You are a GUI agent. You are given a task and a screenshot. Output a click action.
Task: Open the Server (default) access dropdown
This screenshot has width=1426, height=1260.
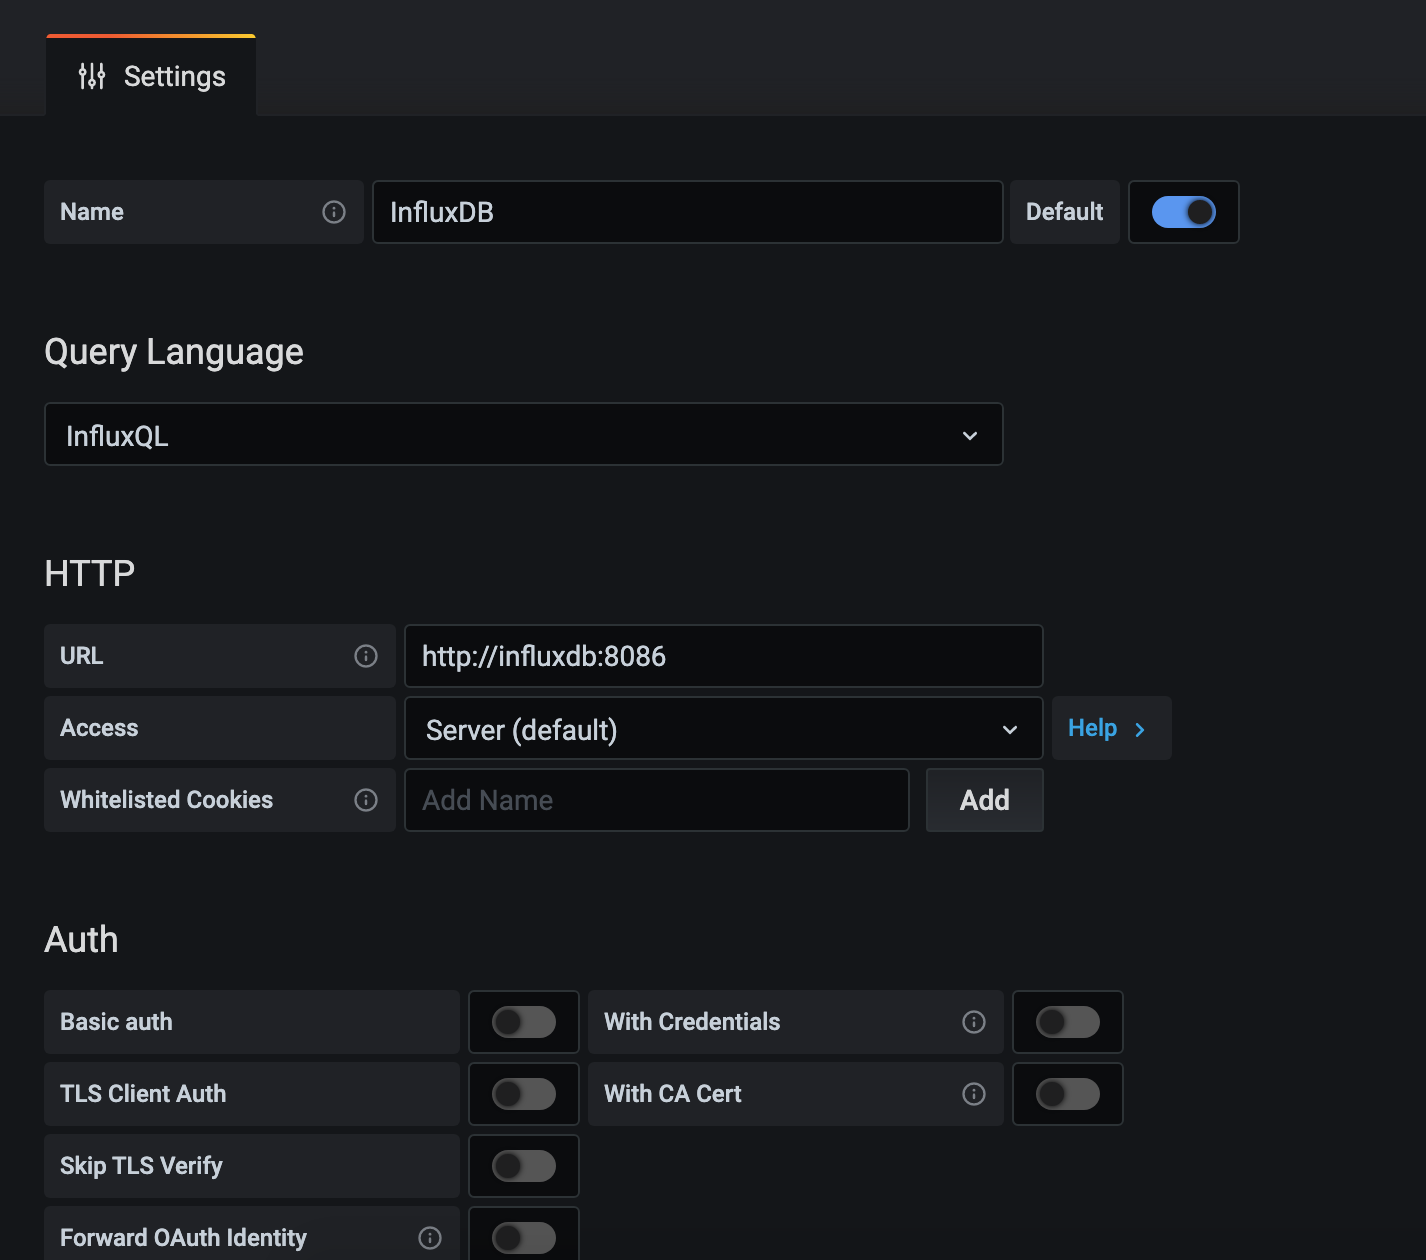[x=724, y=728]
